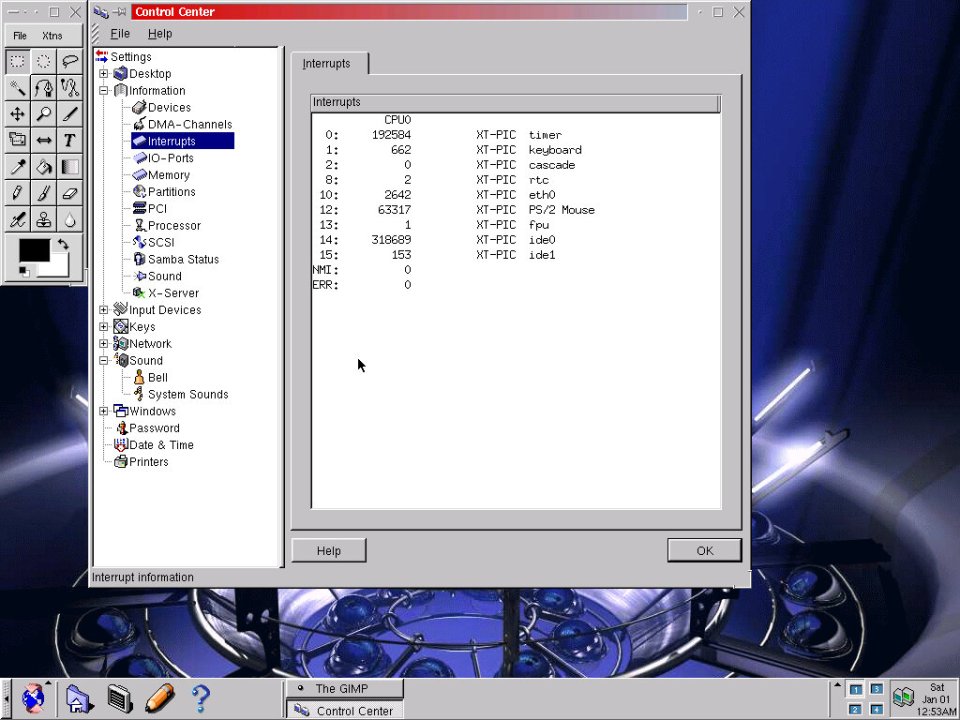The height and width of the screenshot is (720, 960).
Task: Choose the Eraser tool
Action: [x=69, y=193]
